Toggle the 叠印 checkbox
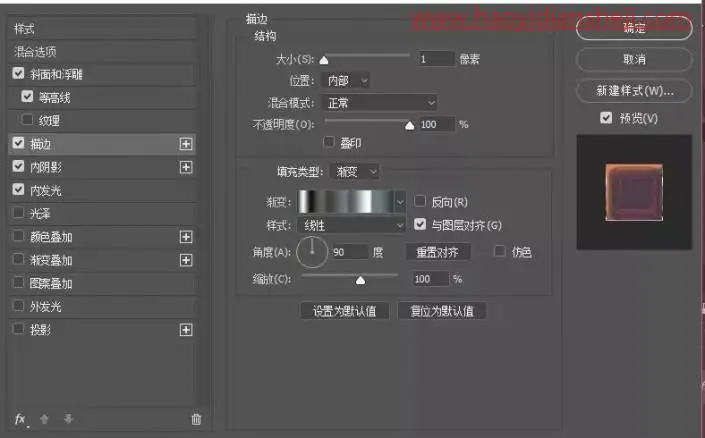 click(x=329, y=142)
